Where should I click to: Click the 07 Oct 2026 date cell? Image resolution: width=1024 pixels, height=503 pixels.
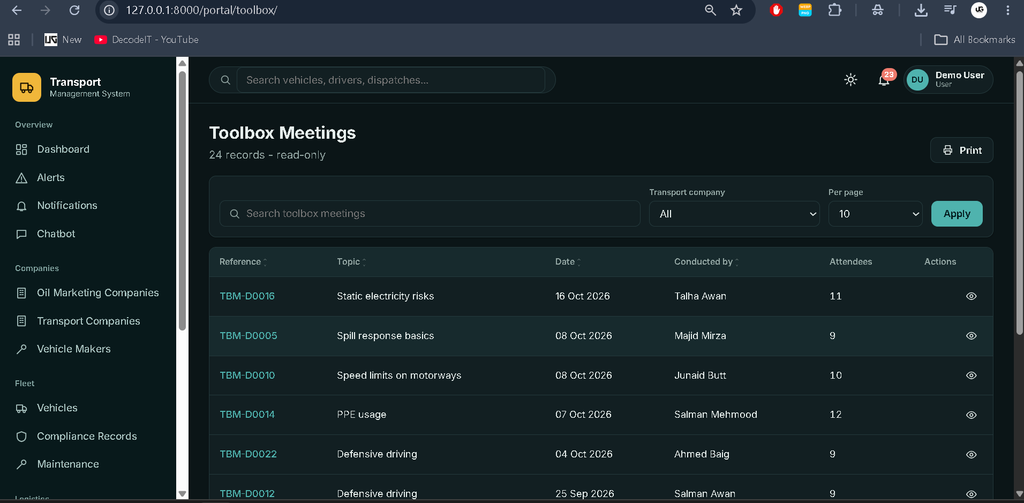[583, 415]
